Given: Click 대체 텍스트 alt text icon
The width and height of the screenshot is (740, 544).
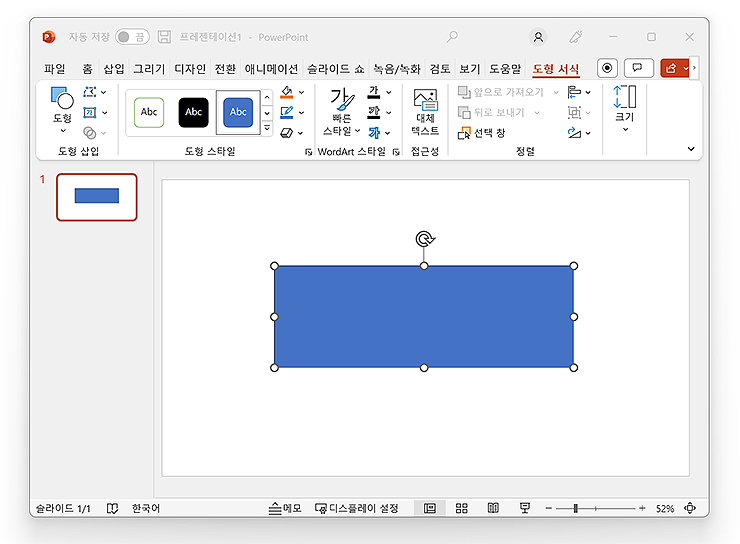Looking at the screenshot, I should (425, 112).
